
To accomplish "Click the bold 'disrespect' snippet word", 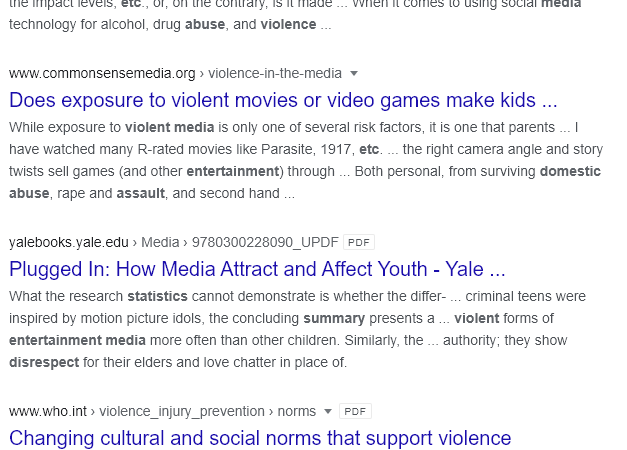I will pyautogui.click(x=44, y=362).
